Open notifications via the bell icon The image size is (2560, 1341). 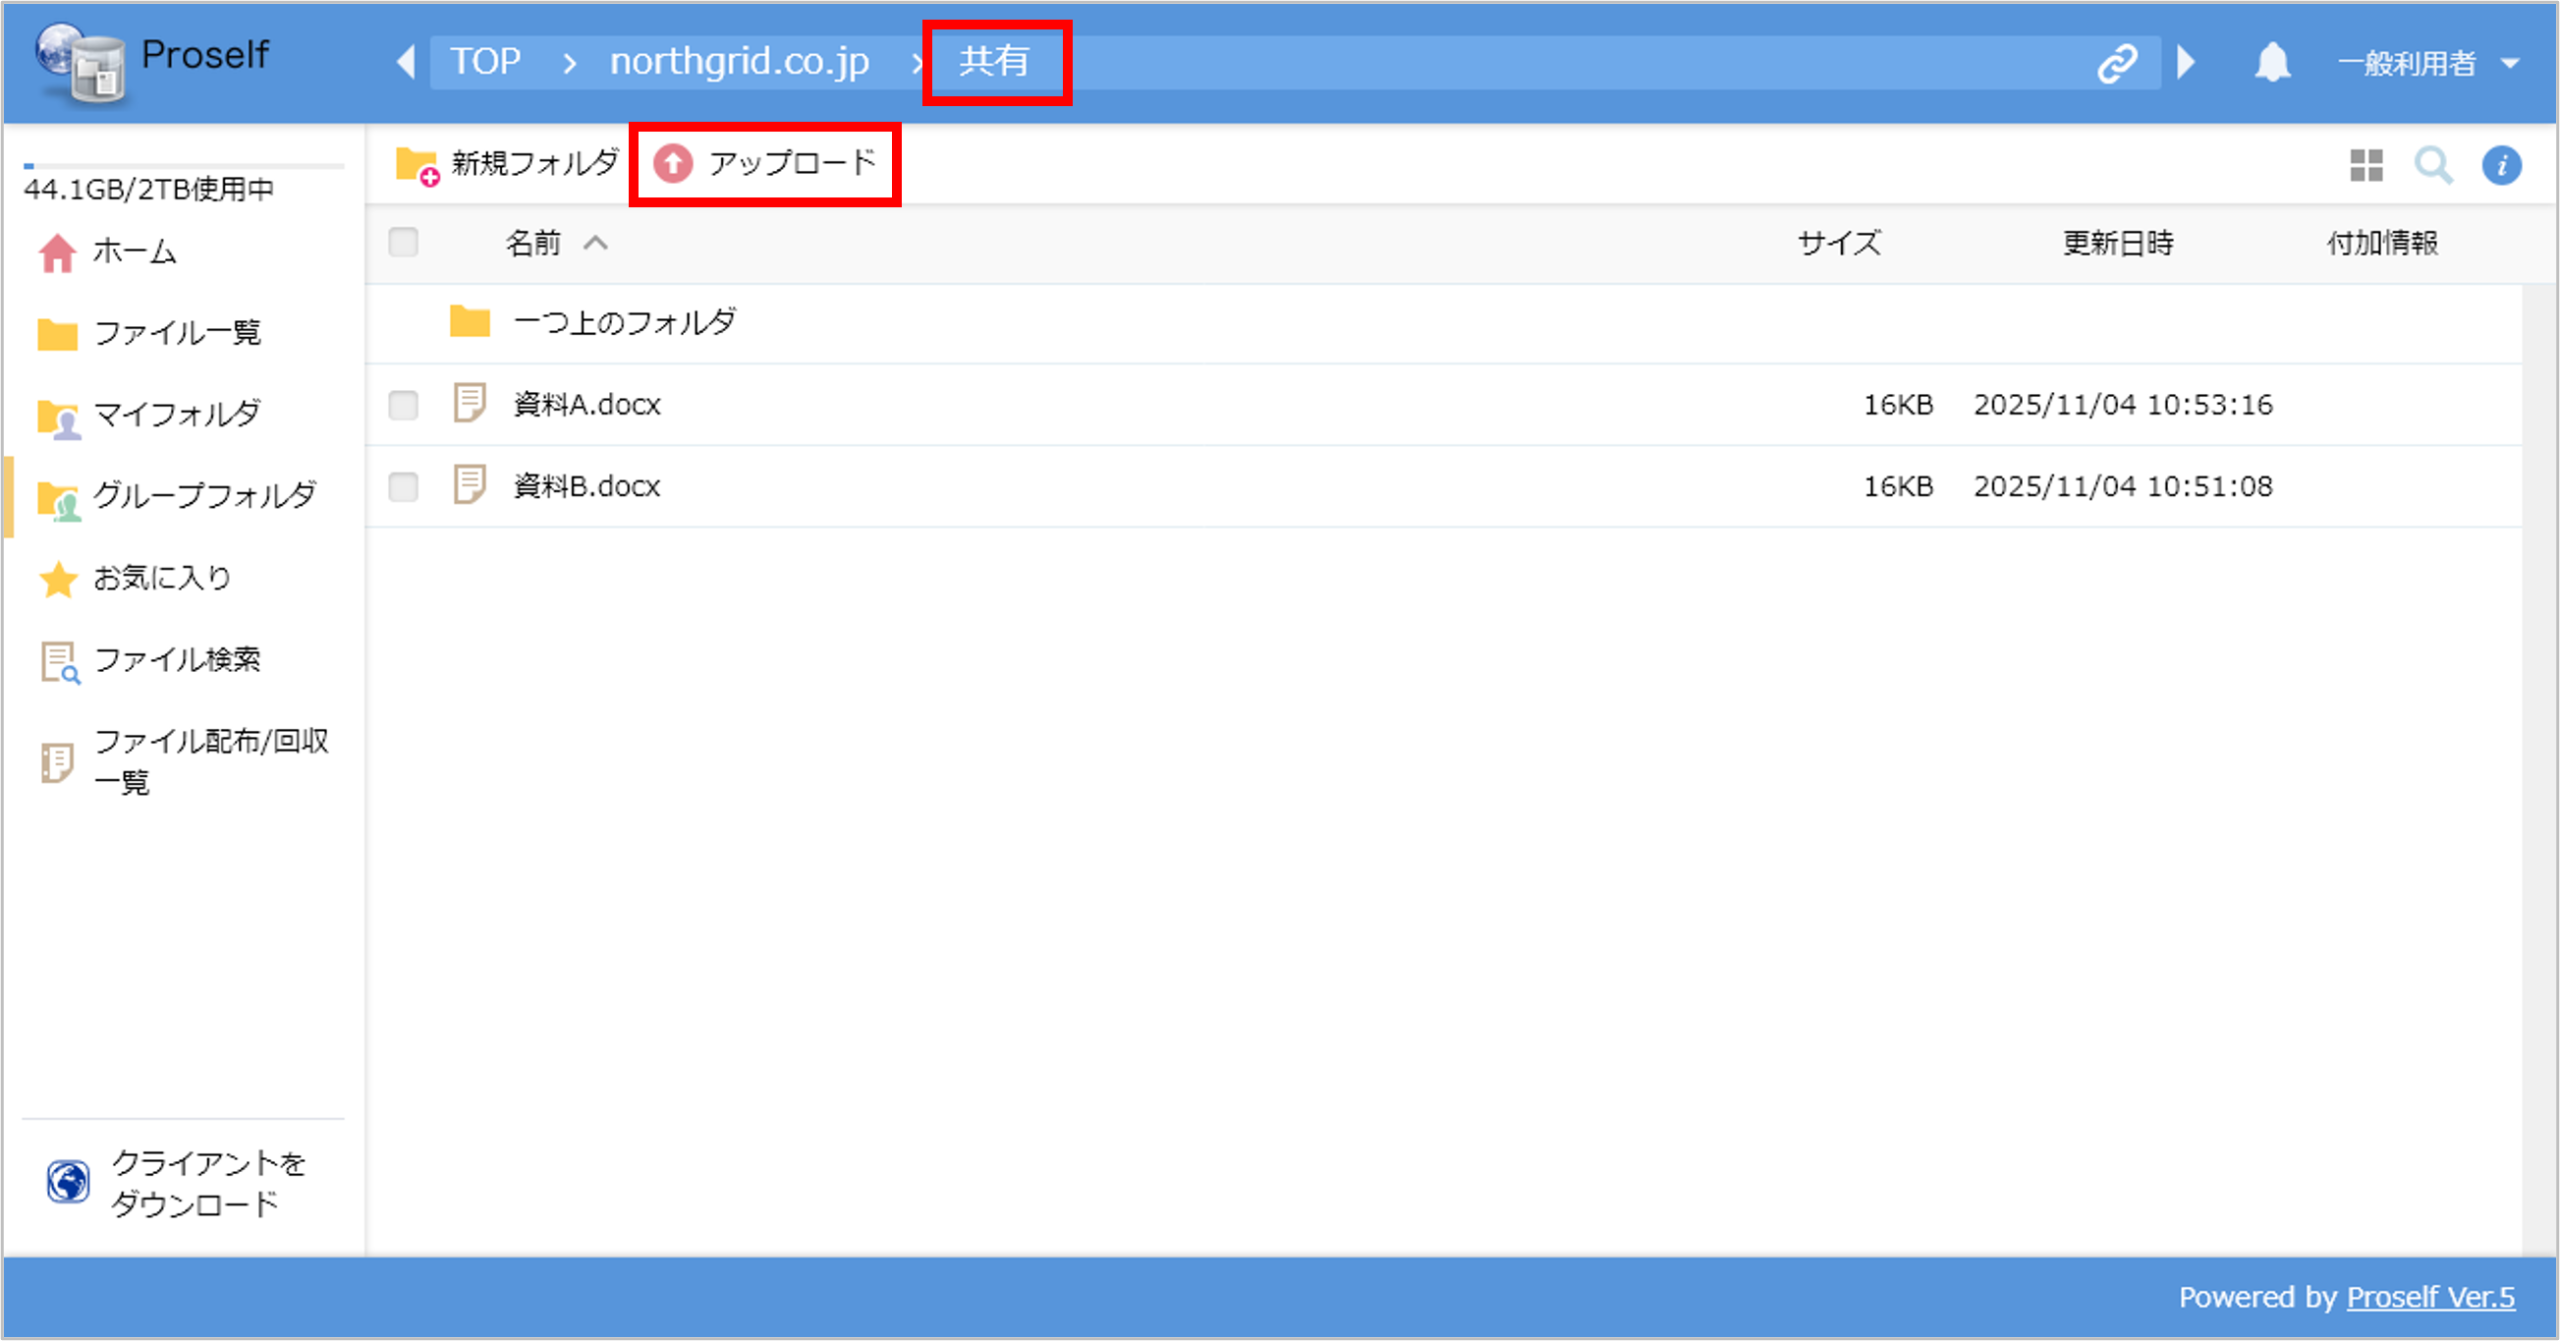2272,62
